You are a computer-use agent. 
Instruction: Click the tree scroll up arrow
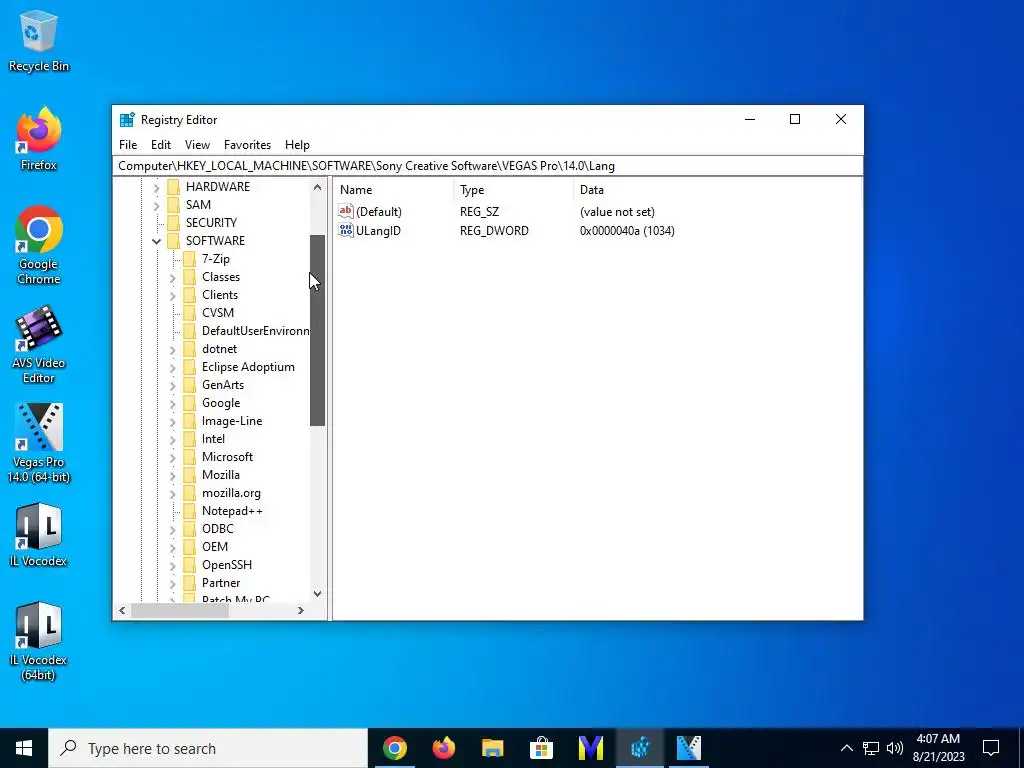click(317, 187)
